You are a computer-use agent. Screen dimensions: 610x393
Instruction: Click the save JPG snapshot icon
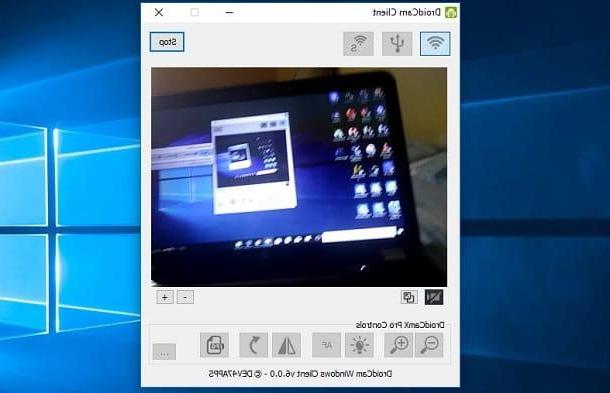tap(214, 345)
